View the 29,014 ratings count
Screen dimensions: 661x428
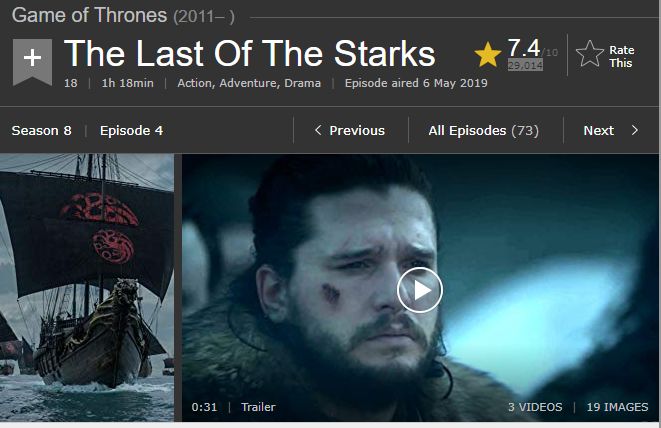click(x=525, y=65)
